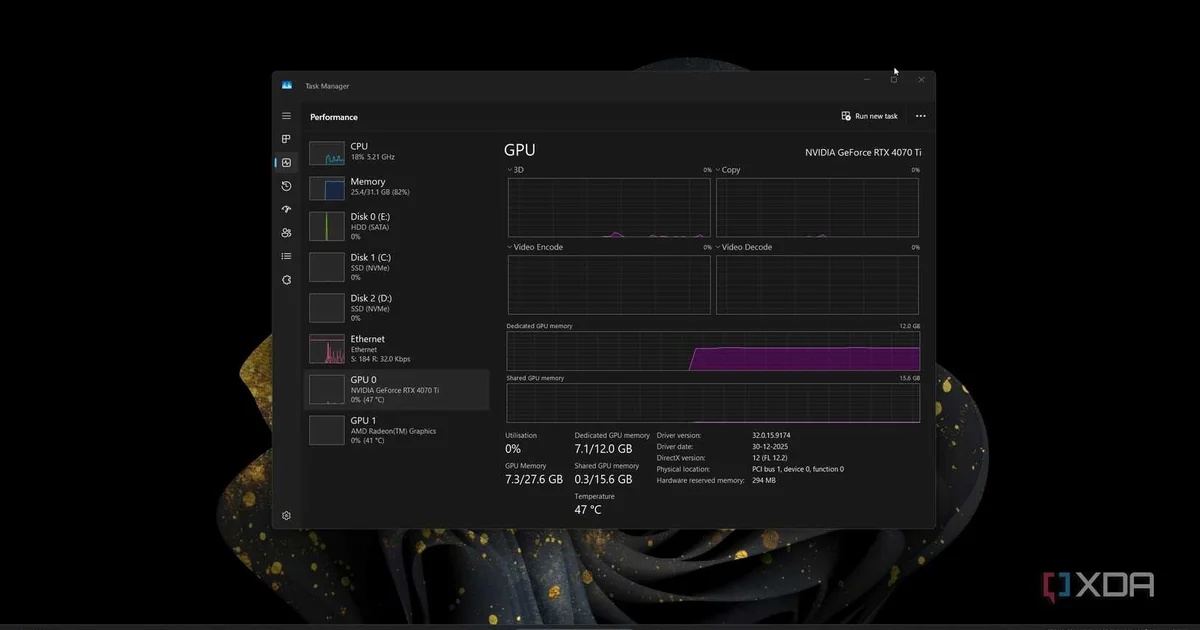Click the 0.3/15.6 GB shared memory value

point(603,480)
